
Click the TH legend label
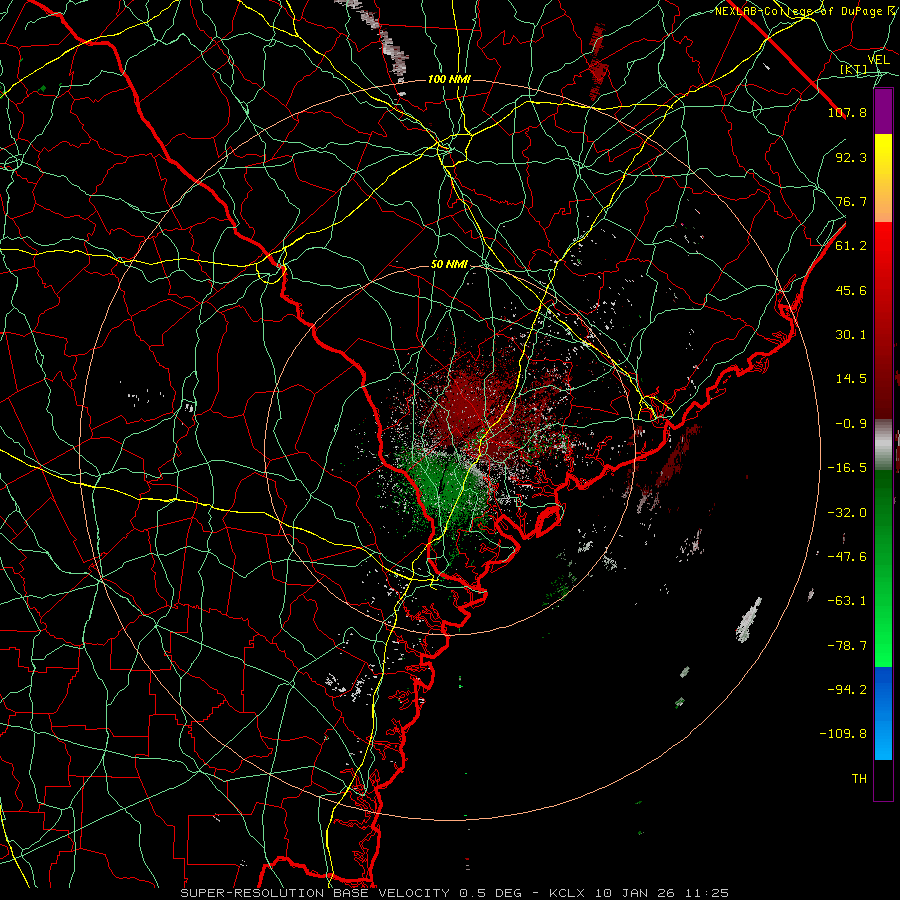click(859, 779)
